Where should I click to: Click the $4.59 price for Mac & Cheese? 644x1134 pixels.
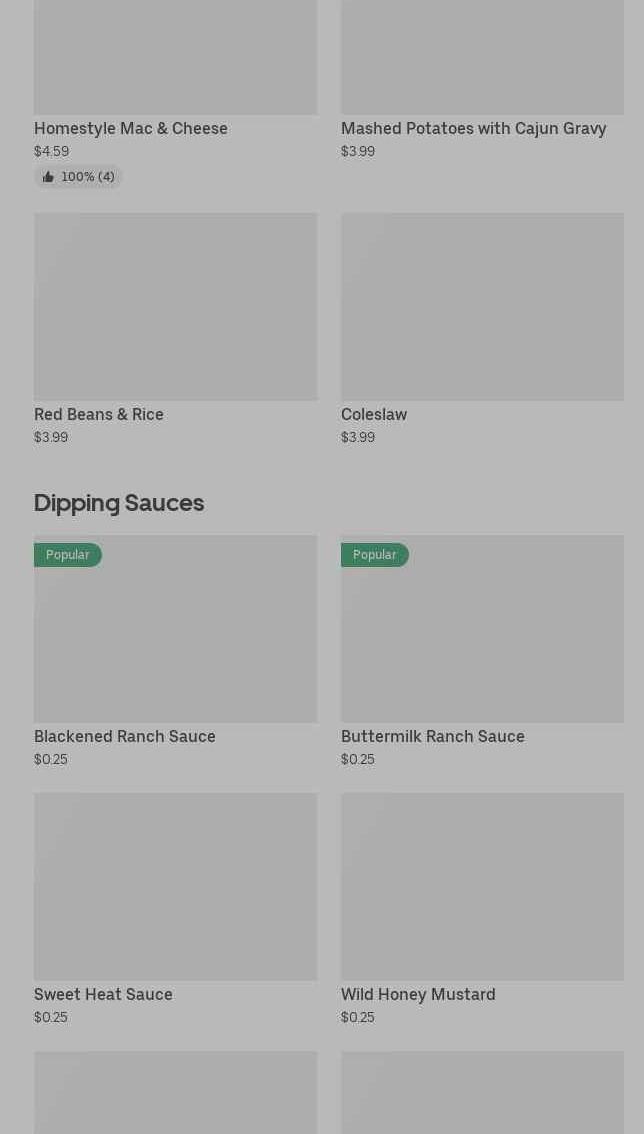[x=52, y=151]
